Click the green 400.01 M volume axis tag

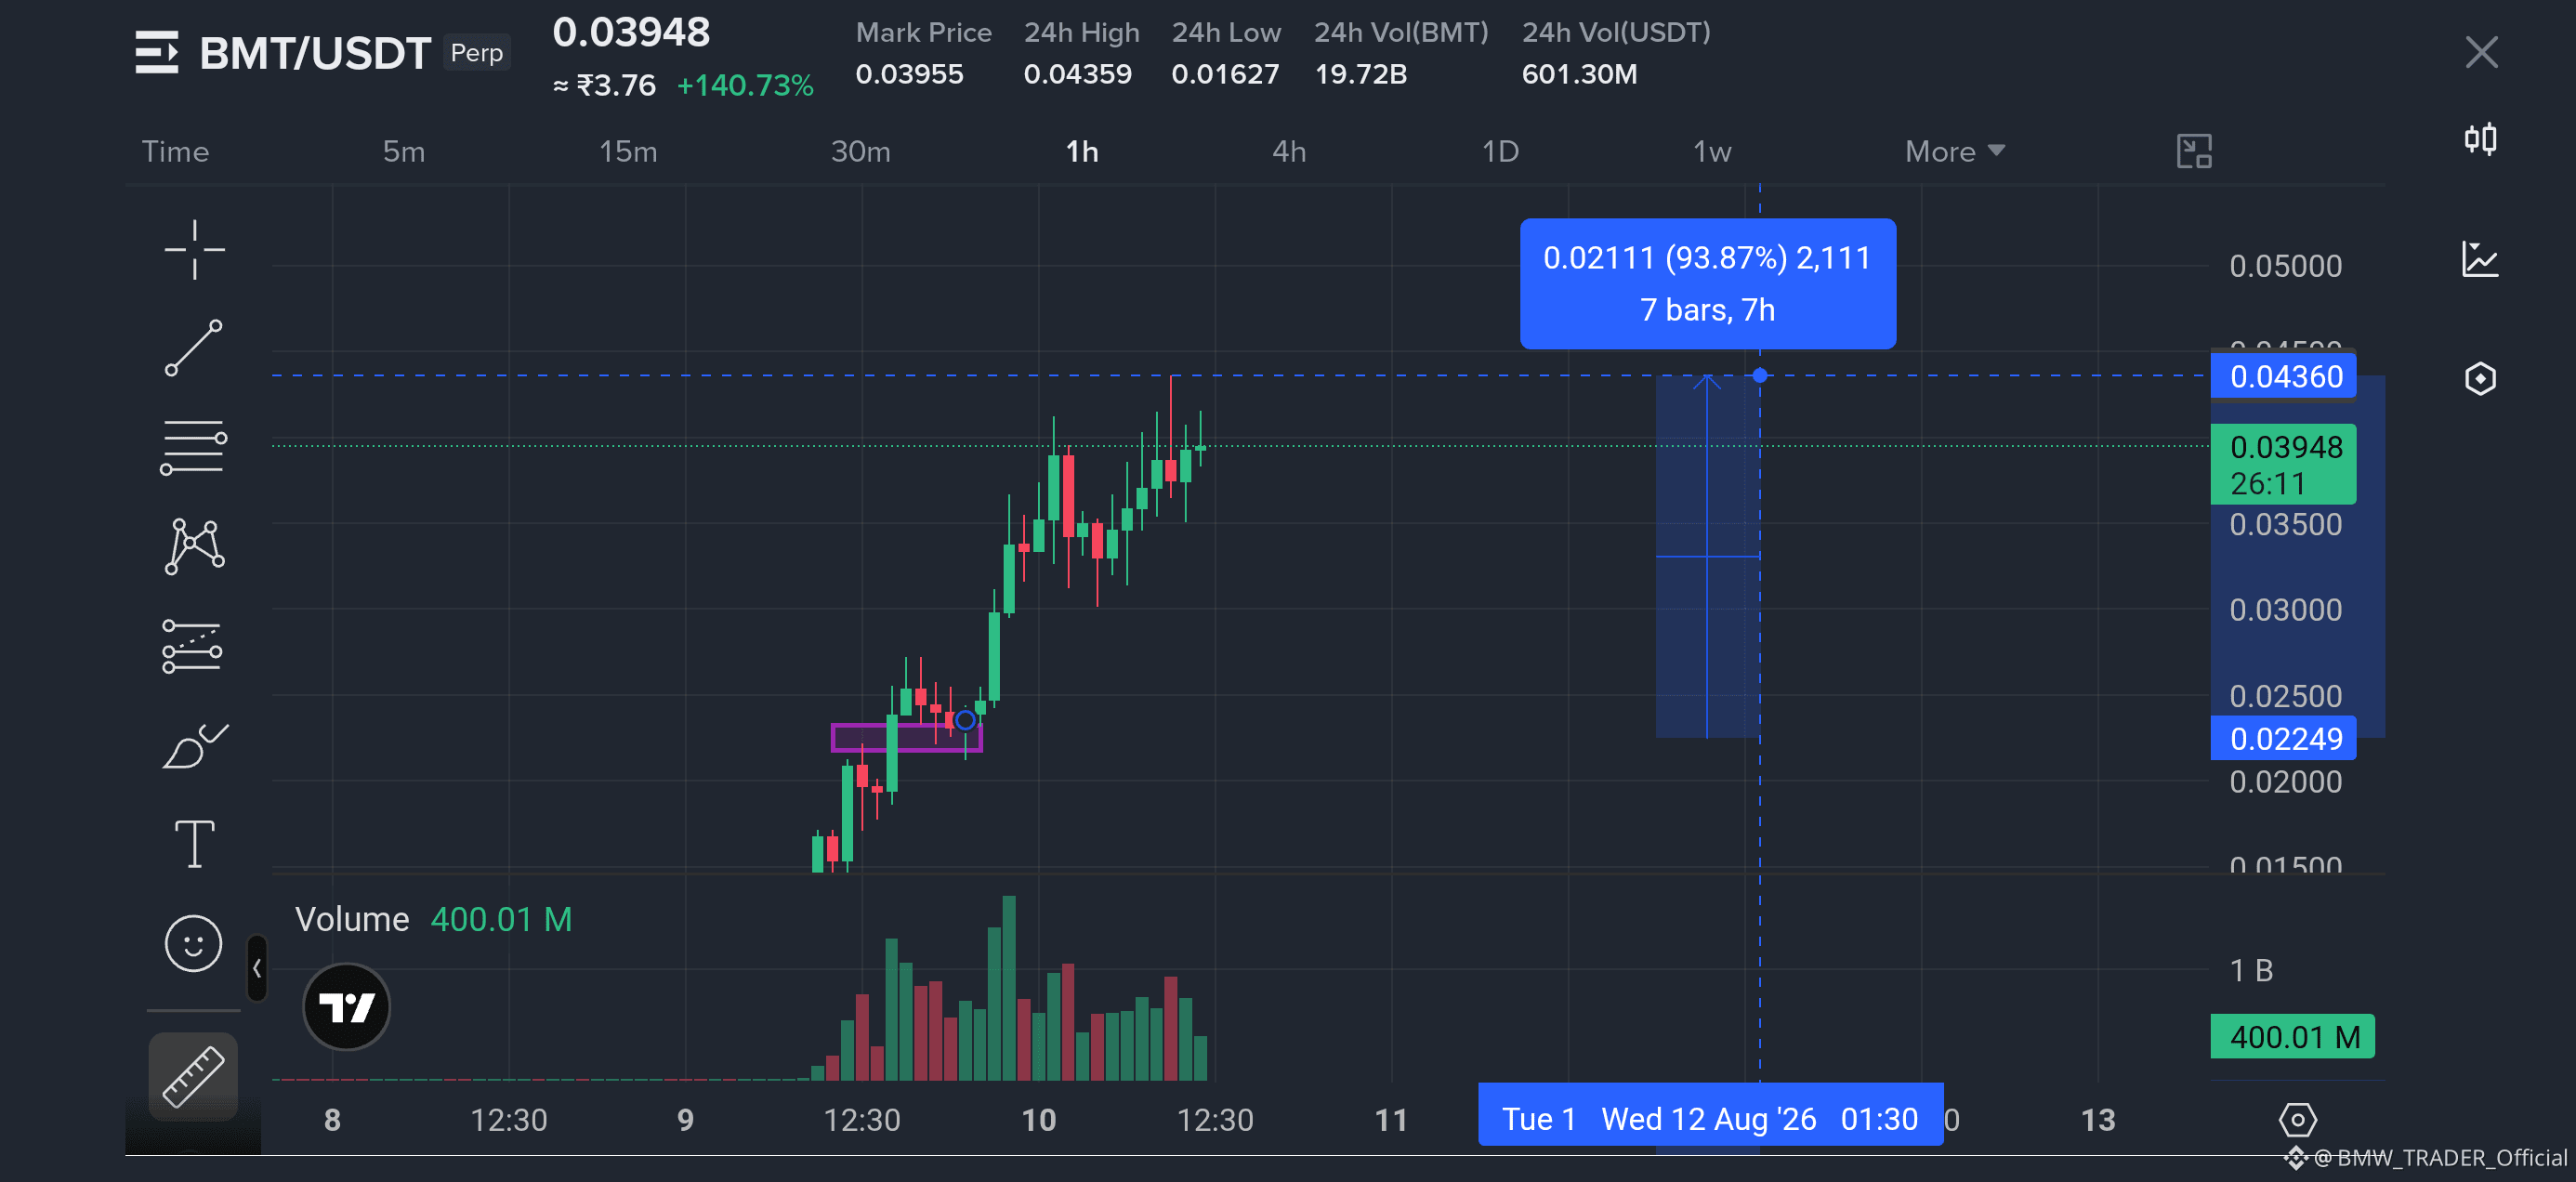point(2292,1037)
